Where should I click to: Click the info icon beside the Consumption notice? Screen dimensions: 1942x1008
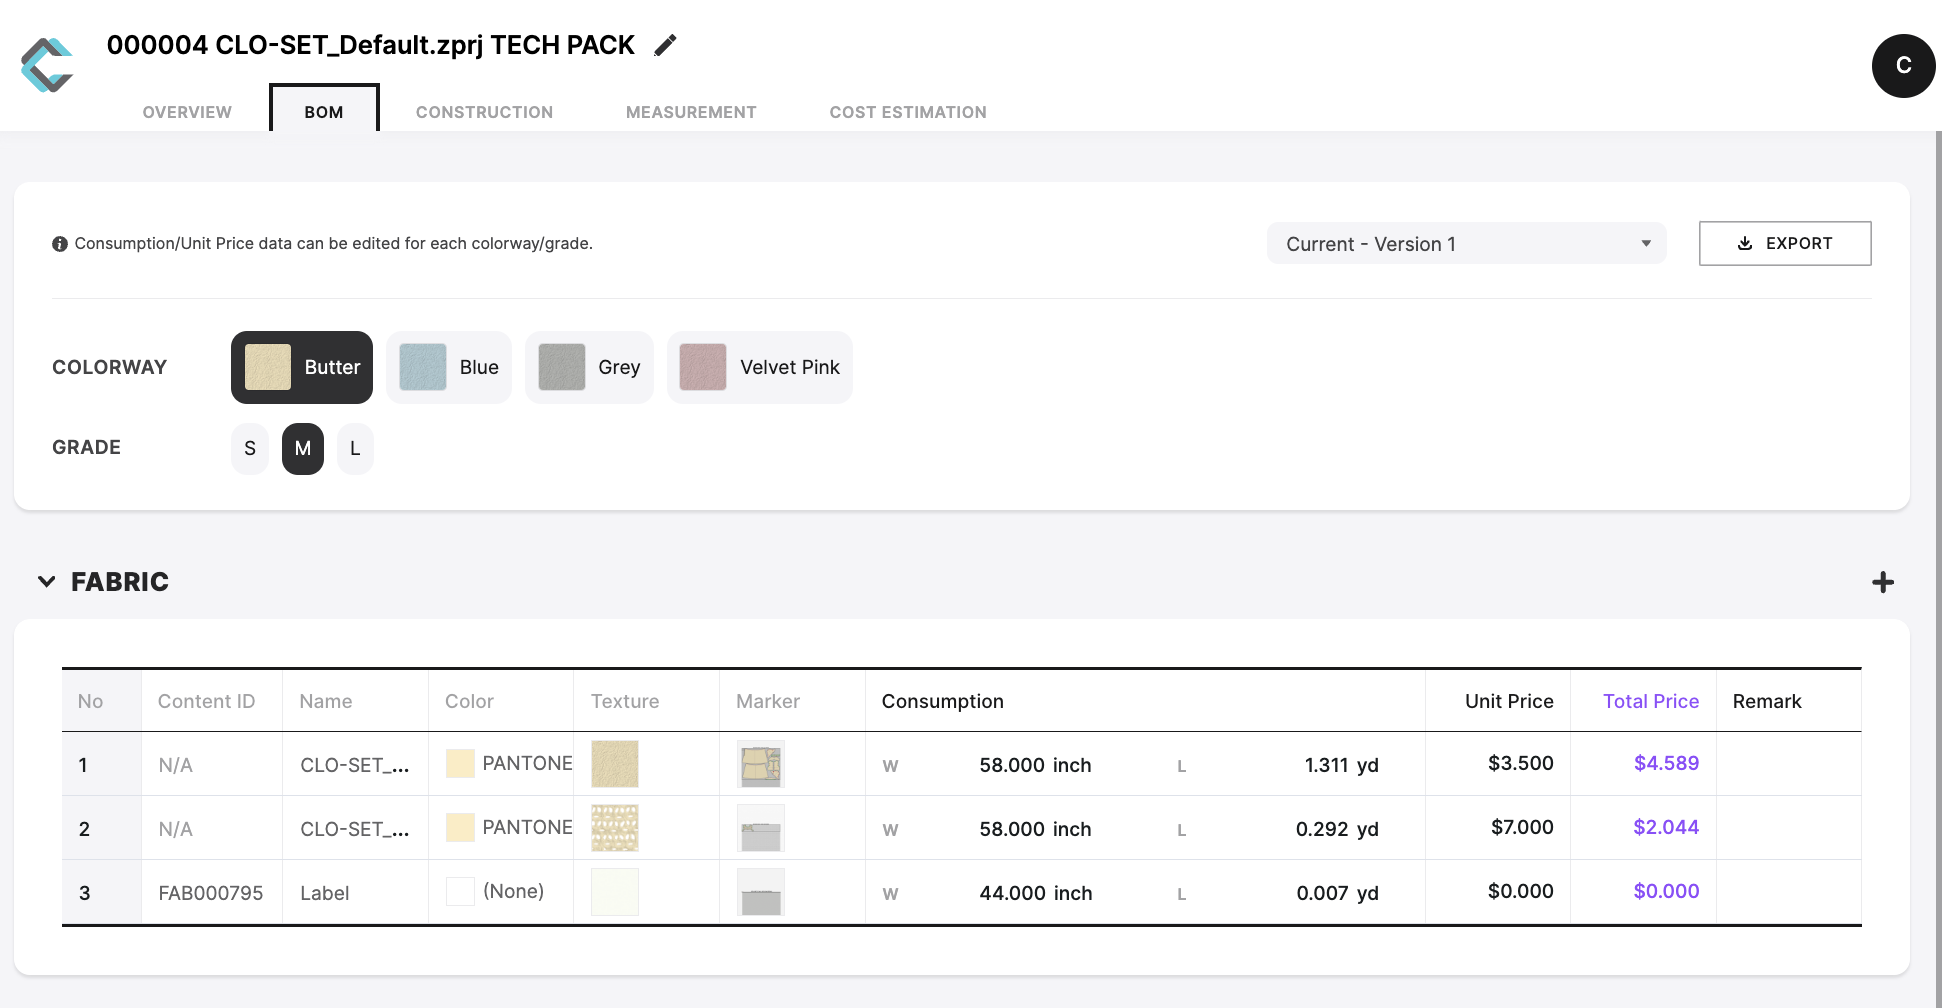coord(59,243)
